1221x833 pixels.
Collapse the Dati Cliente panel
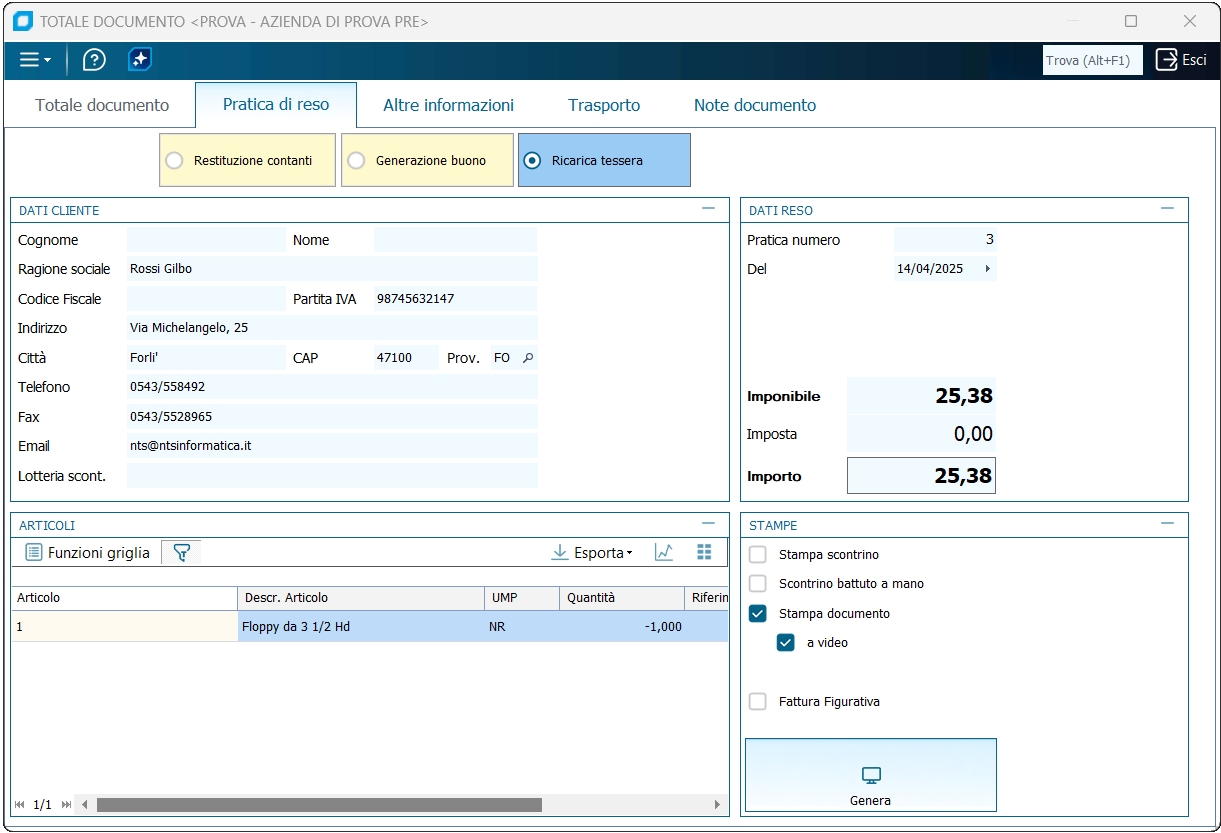pos(708,209)
